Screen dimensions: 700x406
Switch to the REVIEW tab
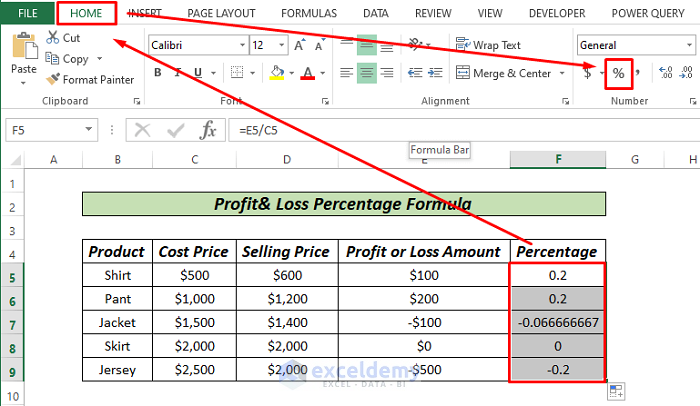(433, 13)
